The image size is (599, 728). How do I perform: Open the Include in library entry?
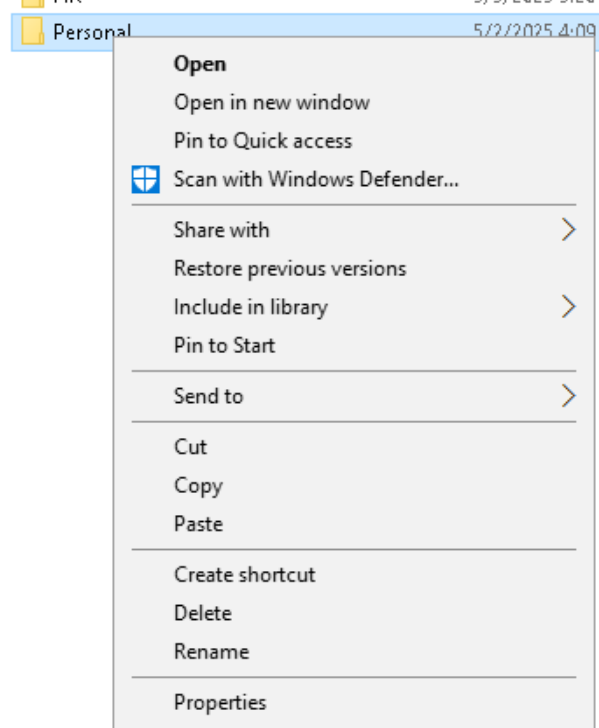point(354,306)
